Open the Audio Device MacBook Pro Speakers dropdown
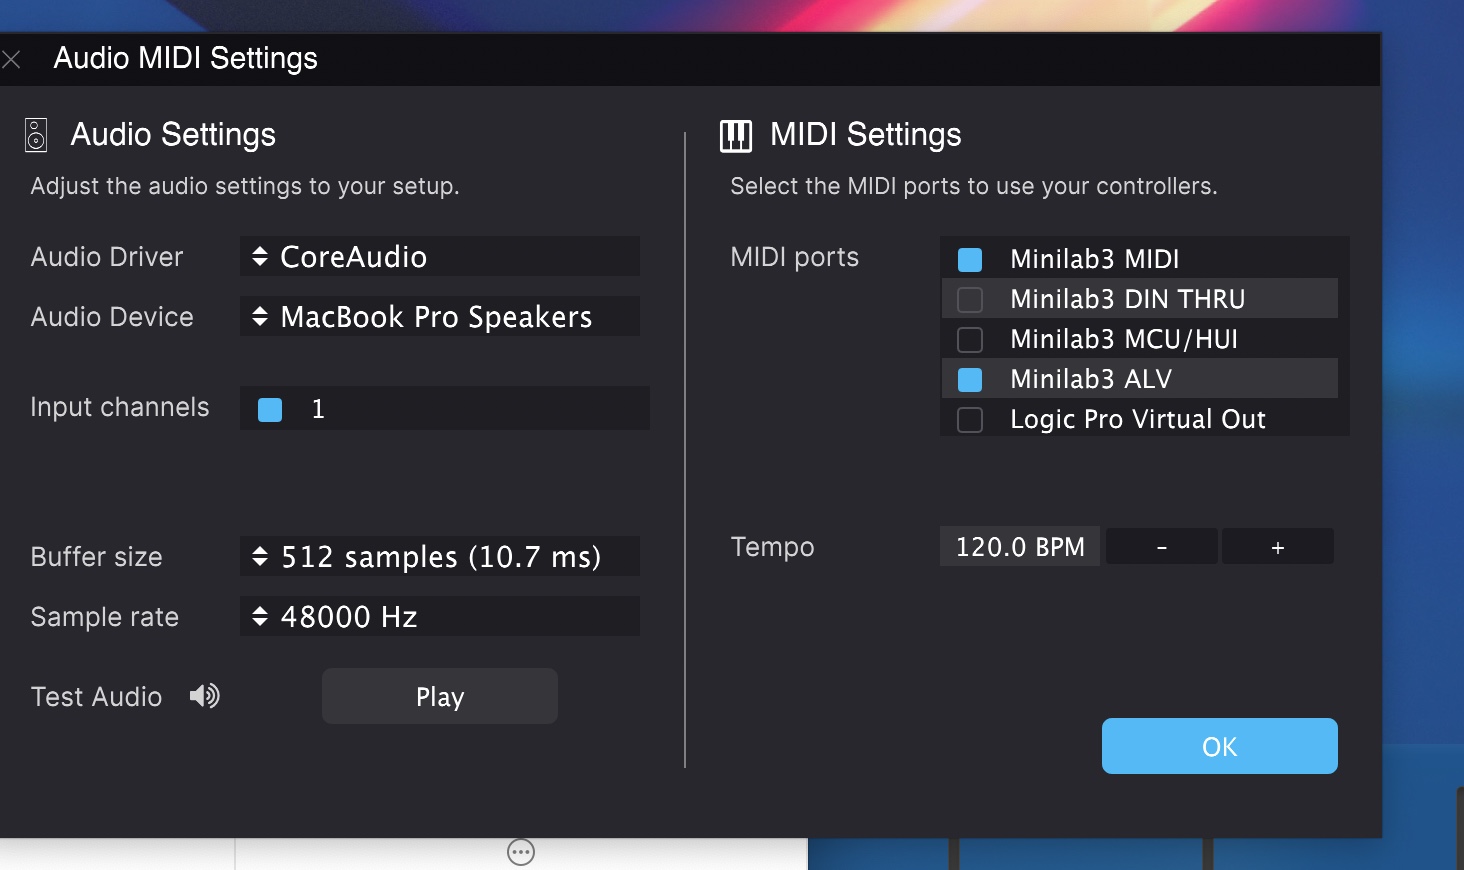The height and width of the screenshot is (870, 1464). tap(440, 317)
